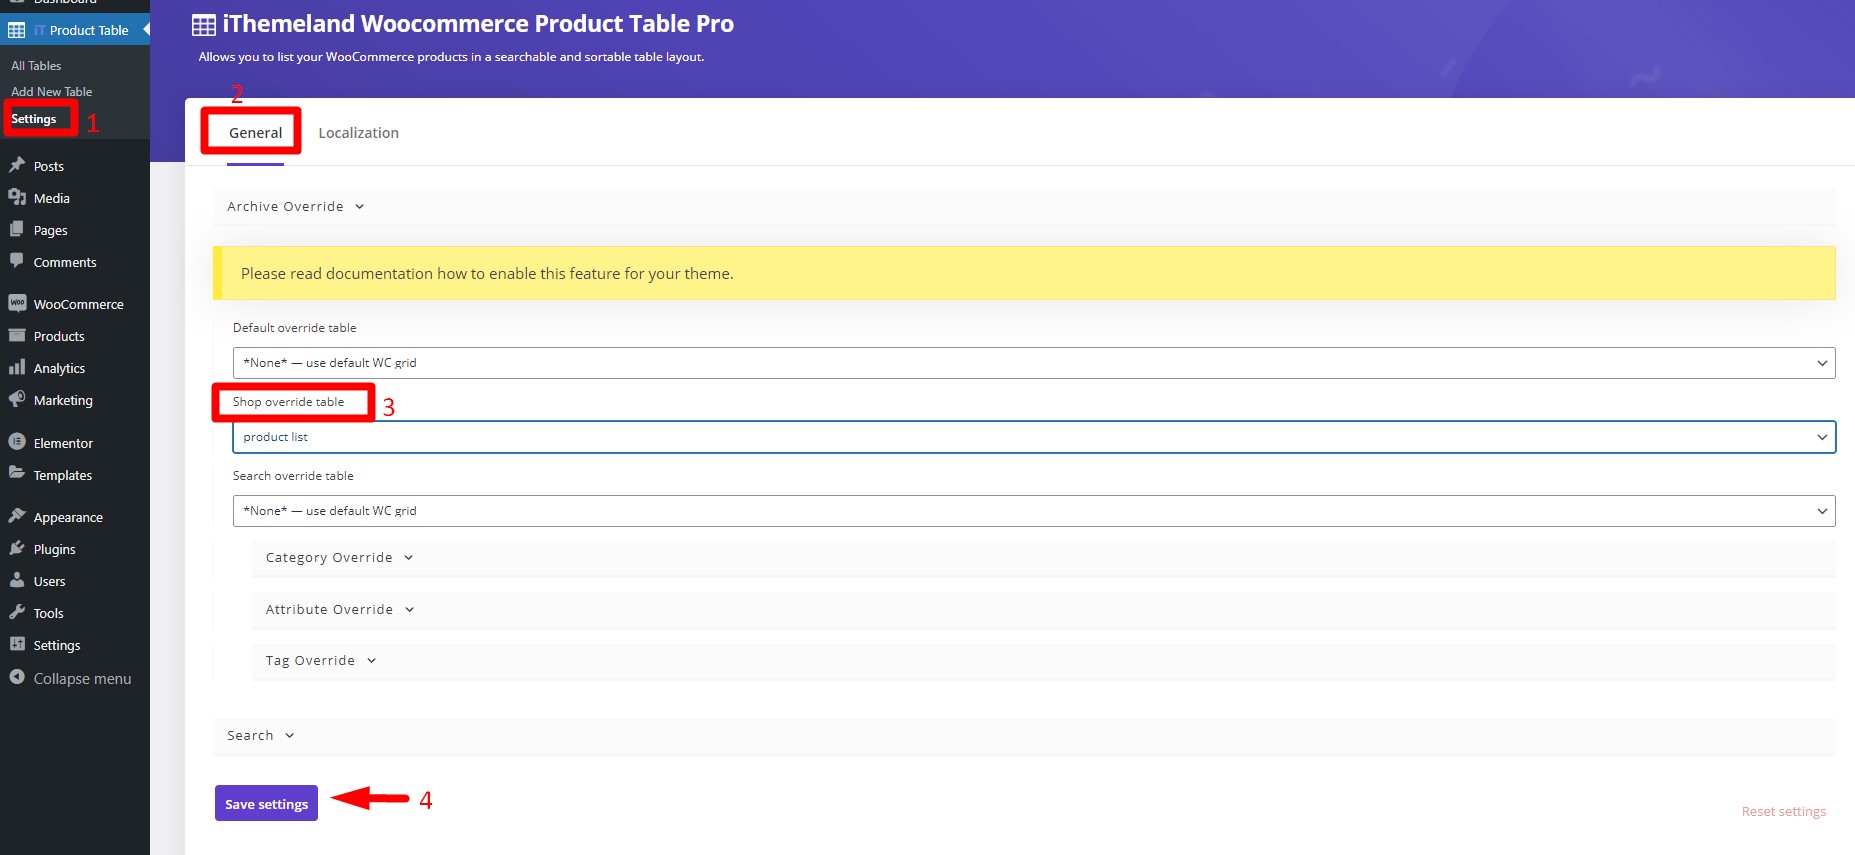Open Analytics using the bar chart icon

point(17,367)
